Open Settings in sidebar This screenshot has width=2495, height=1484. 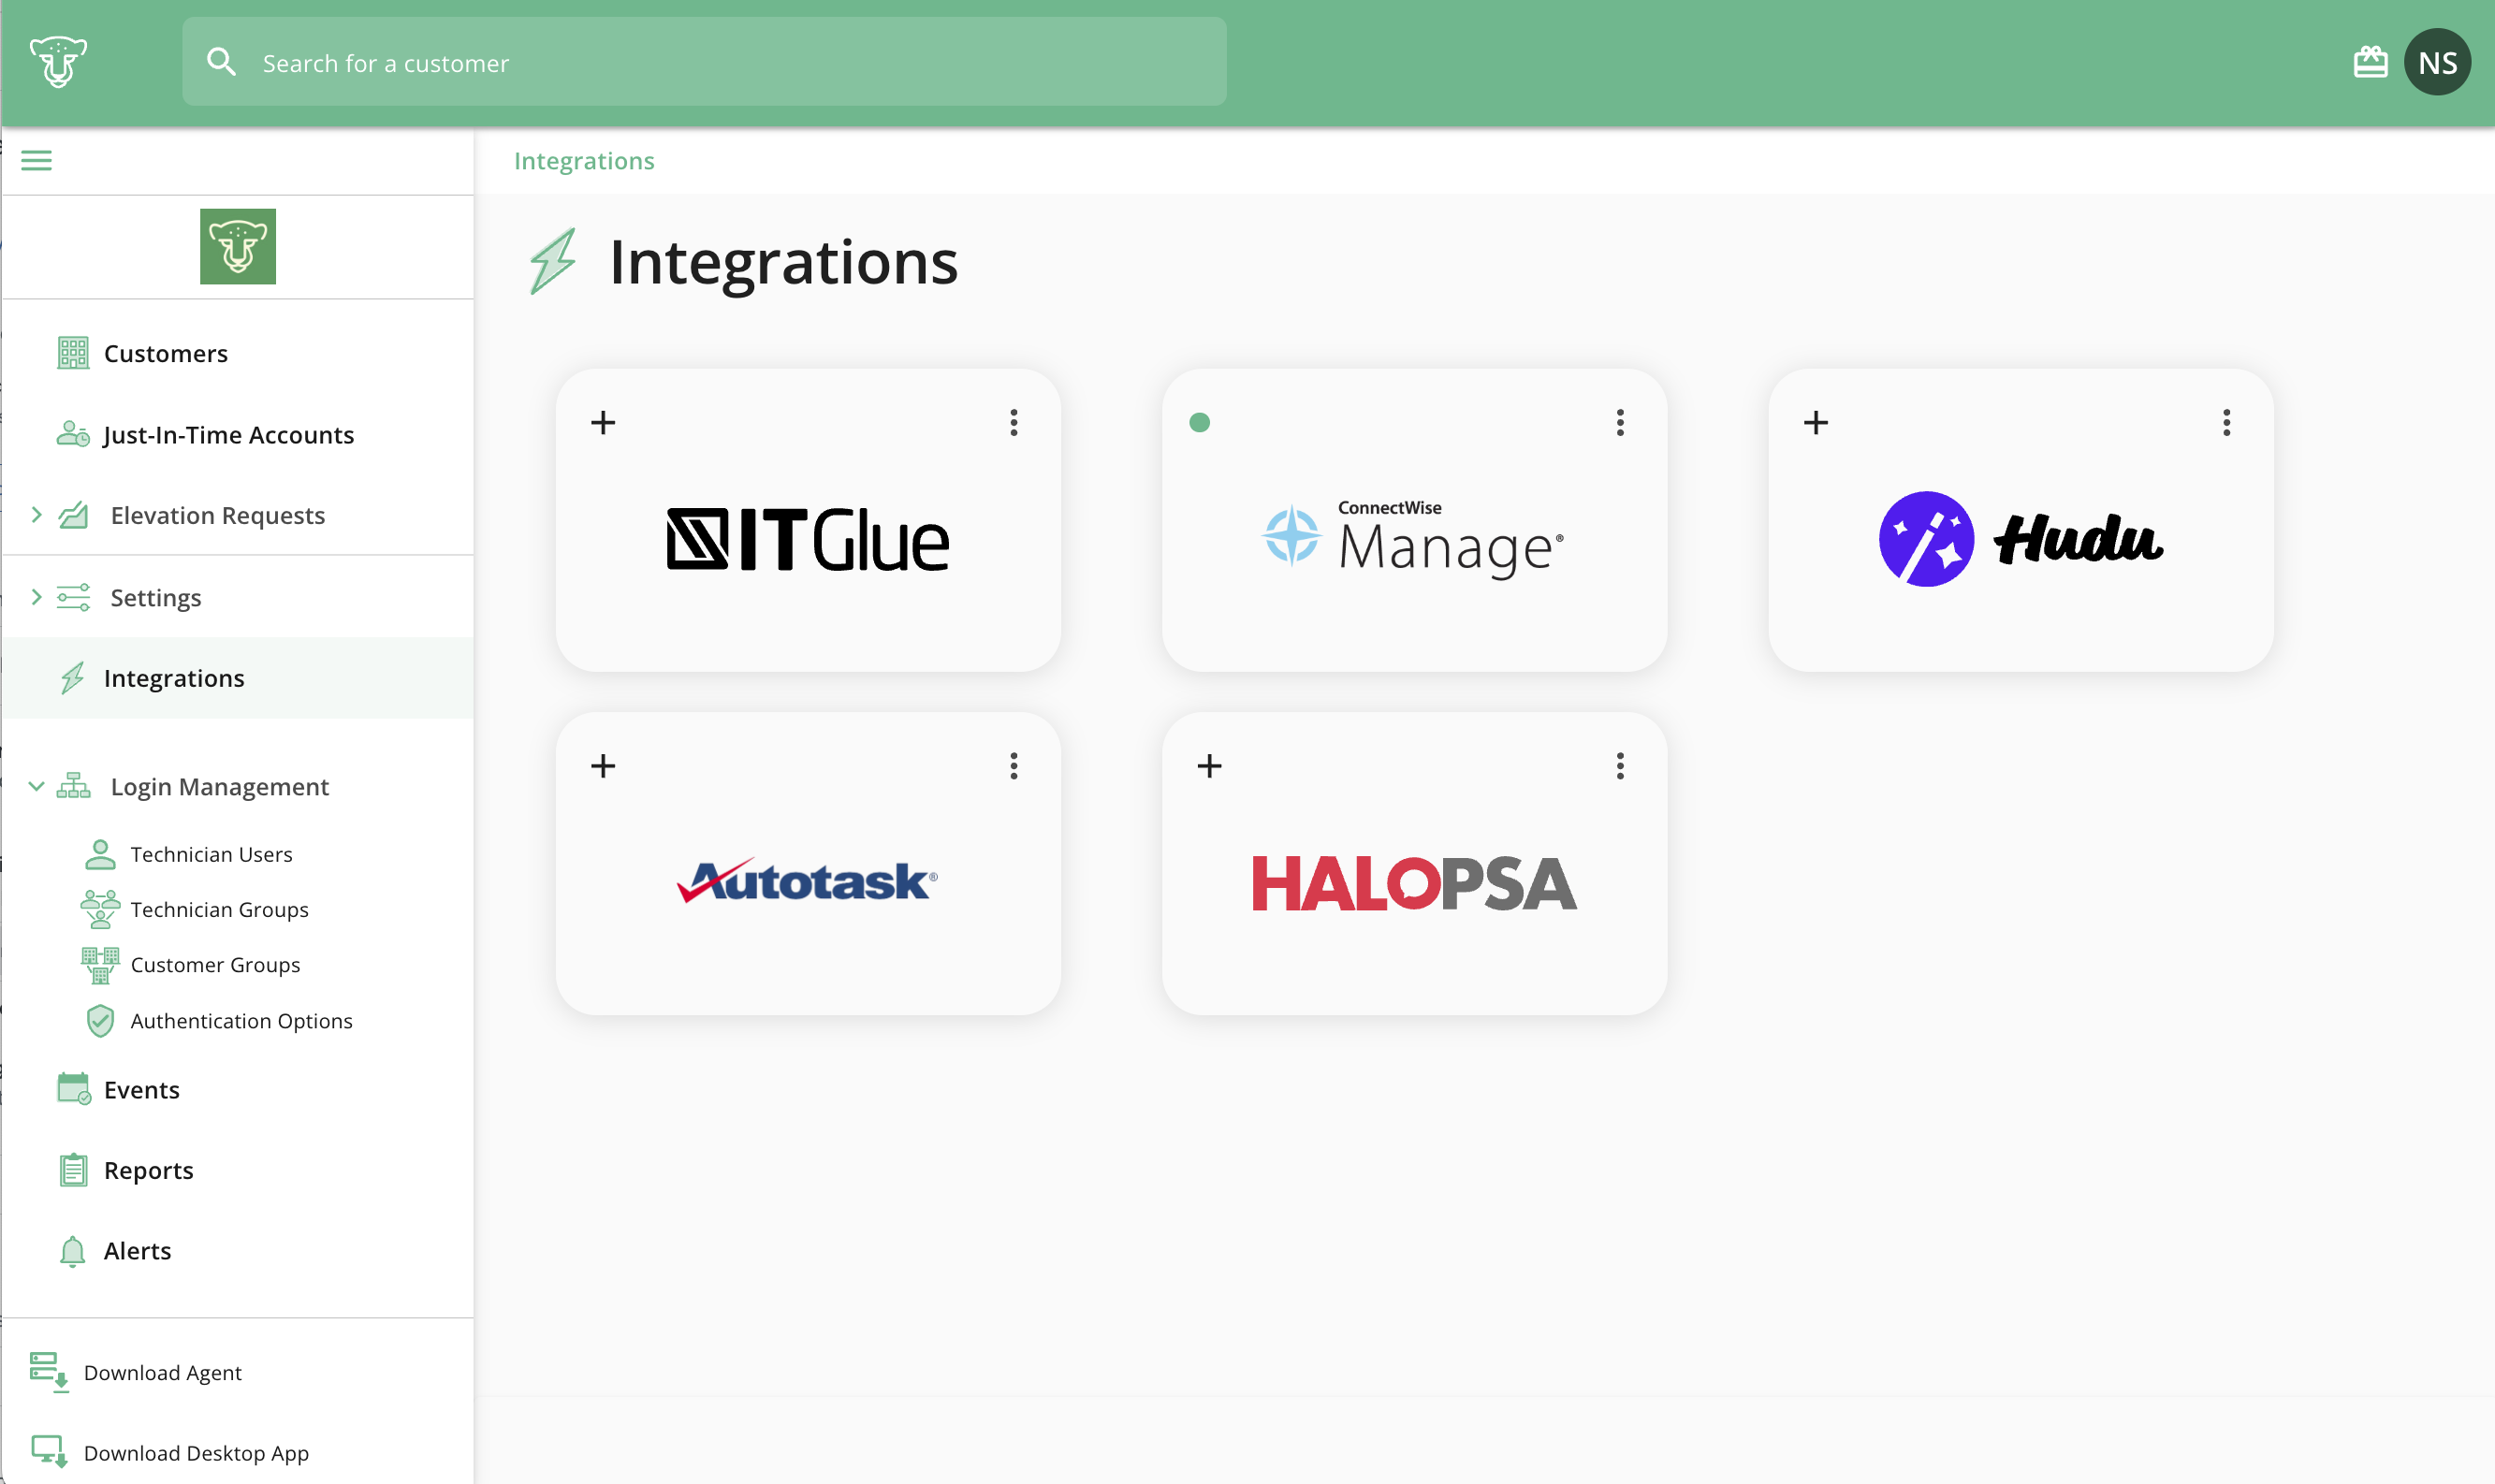pyautogui.click(x=155, y=597)
